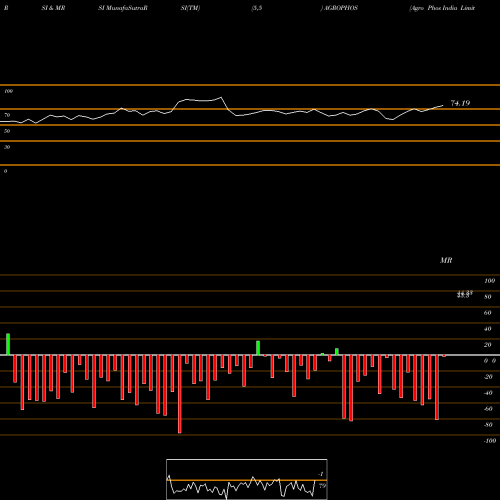Screen dimensions: 500x500
Task: Open the mini RSI chart thumbnail at bottom
Action: (x=247, y=479)
